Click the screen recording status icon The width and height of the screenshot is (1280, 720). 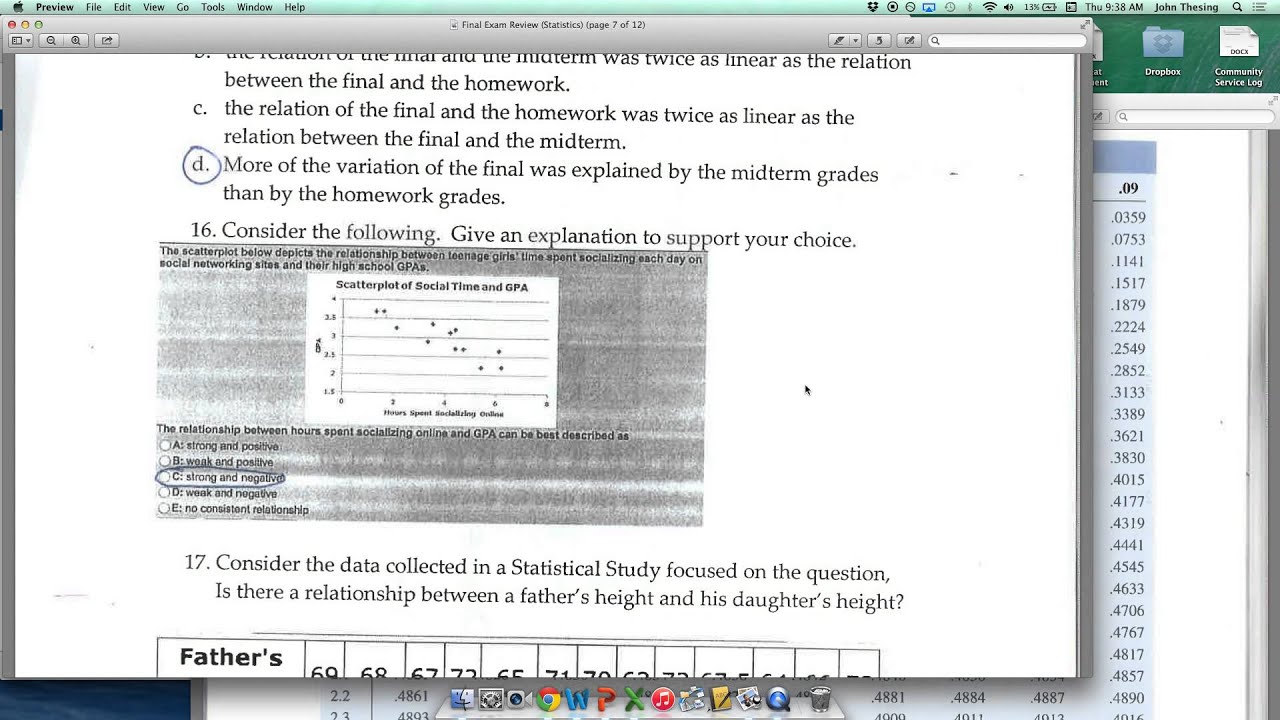click(892, 7)
